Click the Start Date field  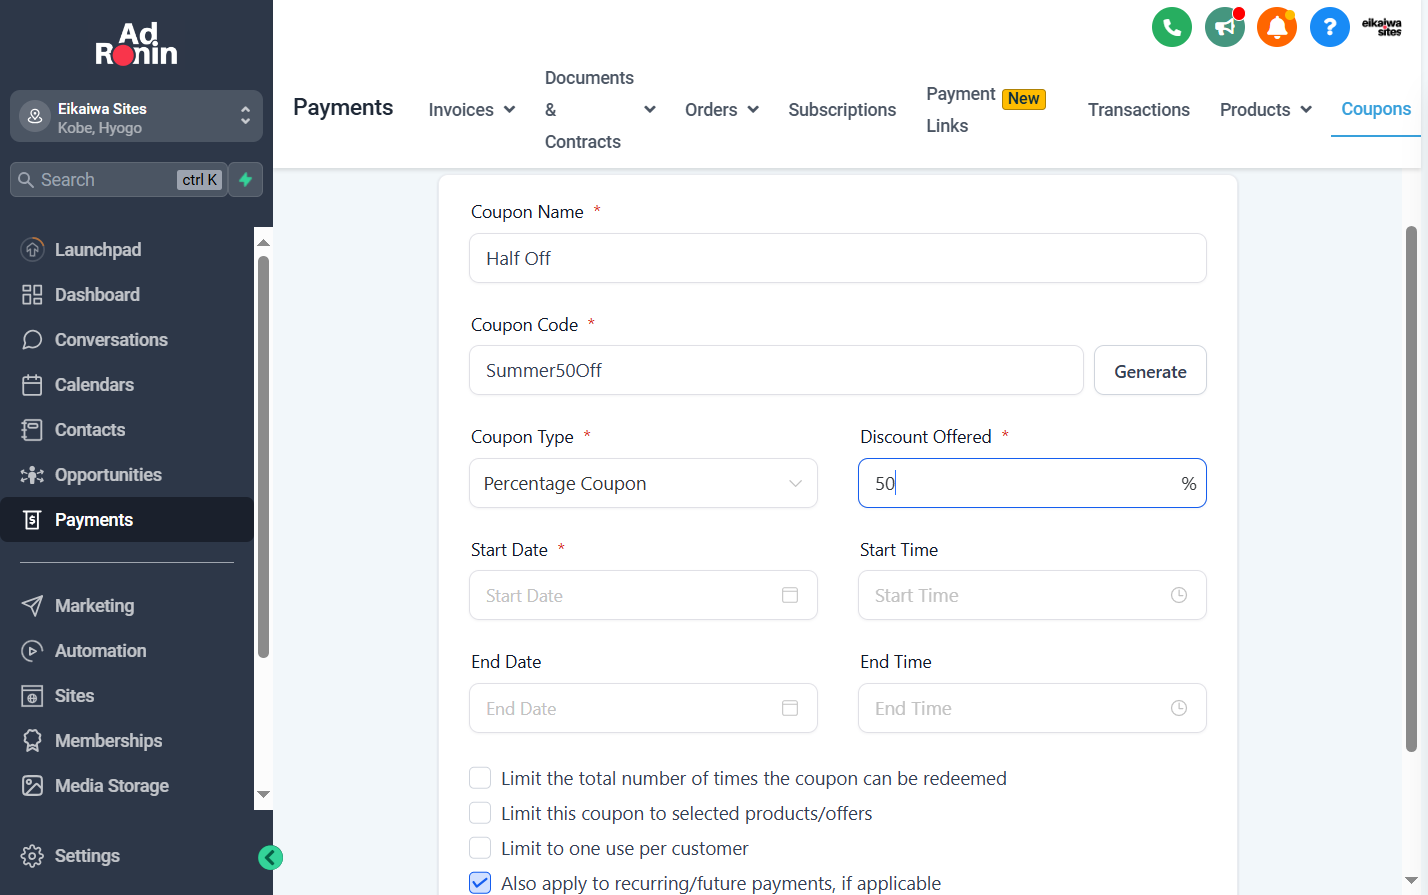click(643, 595)
